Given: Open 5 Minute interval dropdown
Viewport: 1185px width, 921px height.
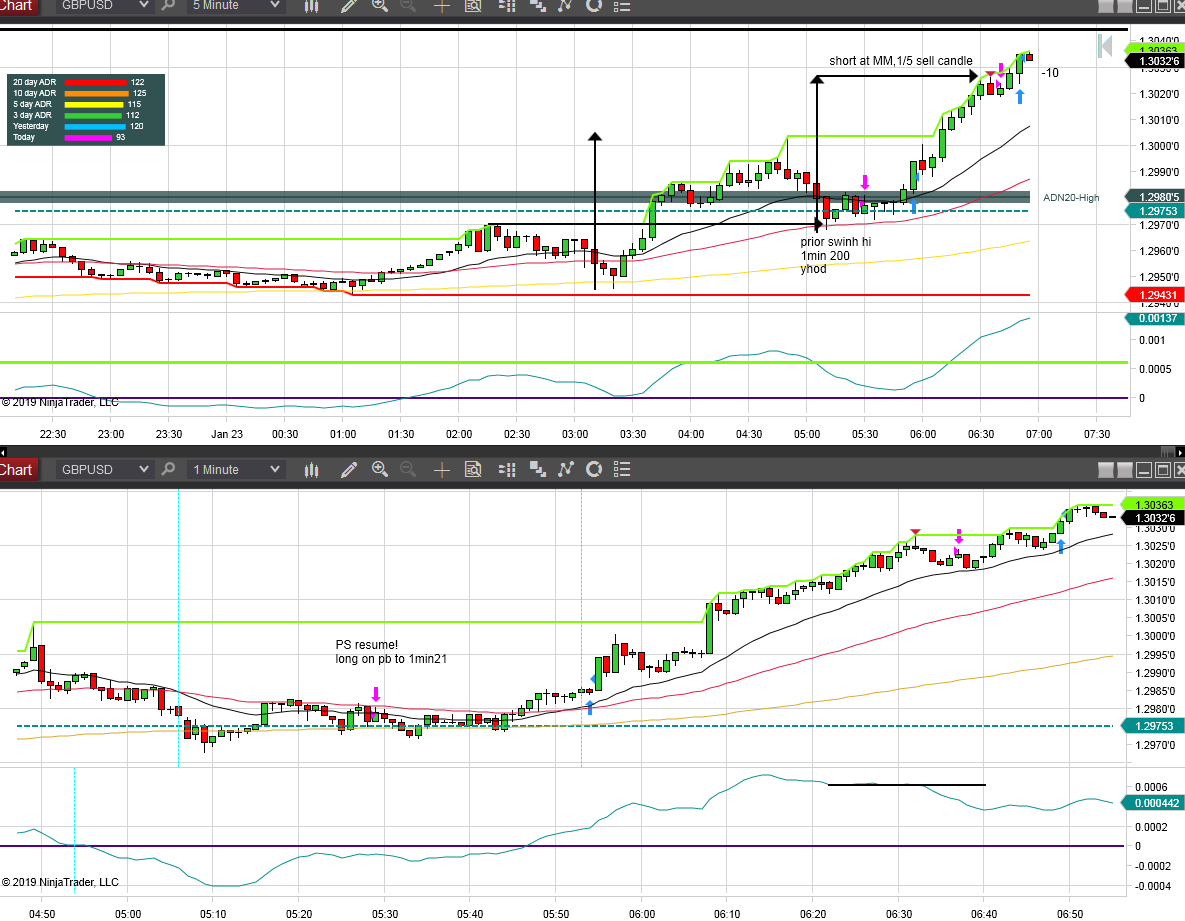Looking at the screenshot, I should (236, 6).
